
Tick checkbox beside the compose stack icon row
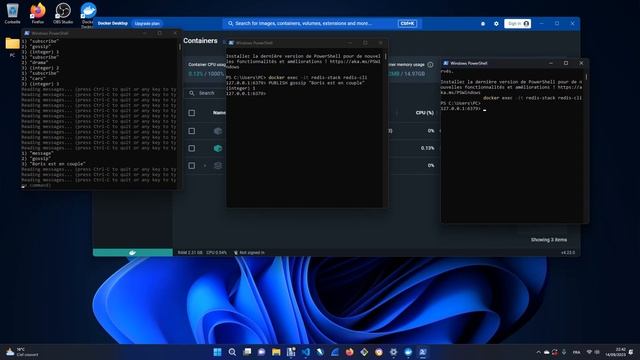[191, 165]
